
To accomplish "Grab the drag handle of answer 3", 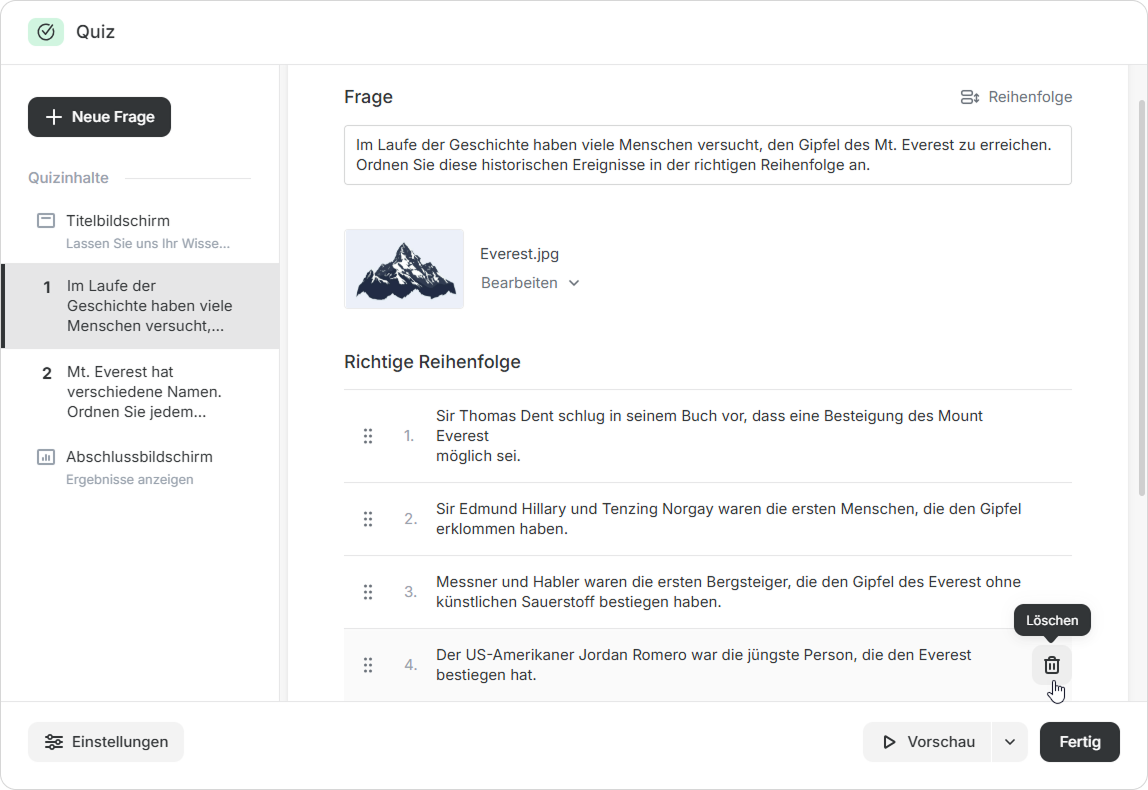I will 368,592.
